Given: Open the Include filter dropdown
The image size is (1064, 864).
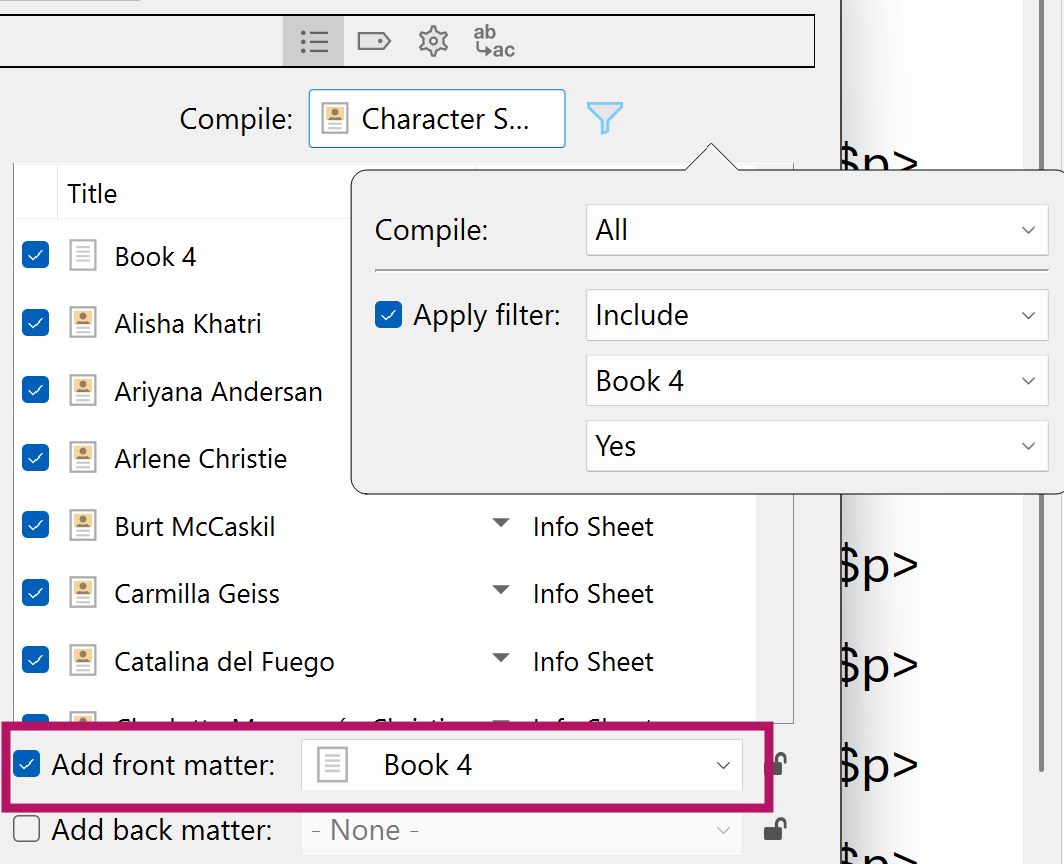Looking at the screenshot, I should tap(817, 315).
